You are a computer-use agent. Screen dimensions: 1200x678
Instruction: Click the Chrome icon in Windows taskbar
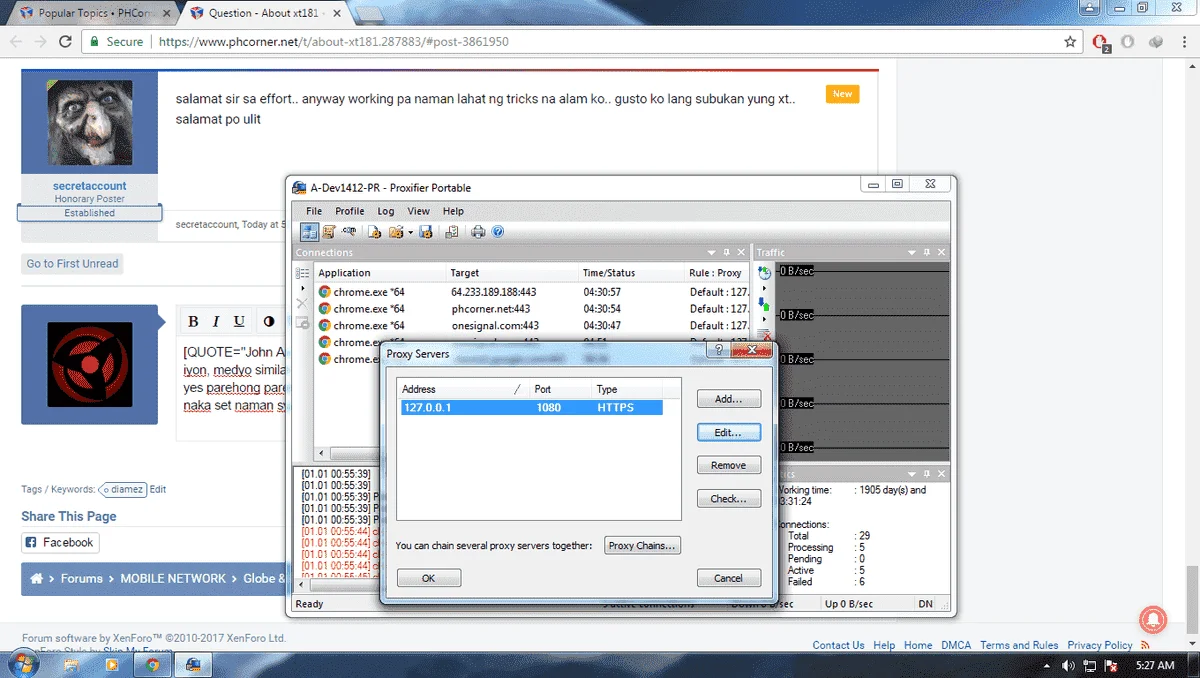tap(153, 664)
